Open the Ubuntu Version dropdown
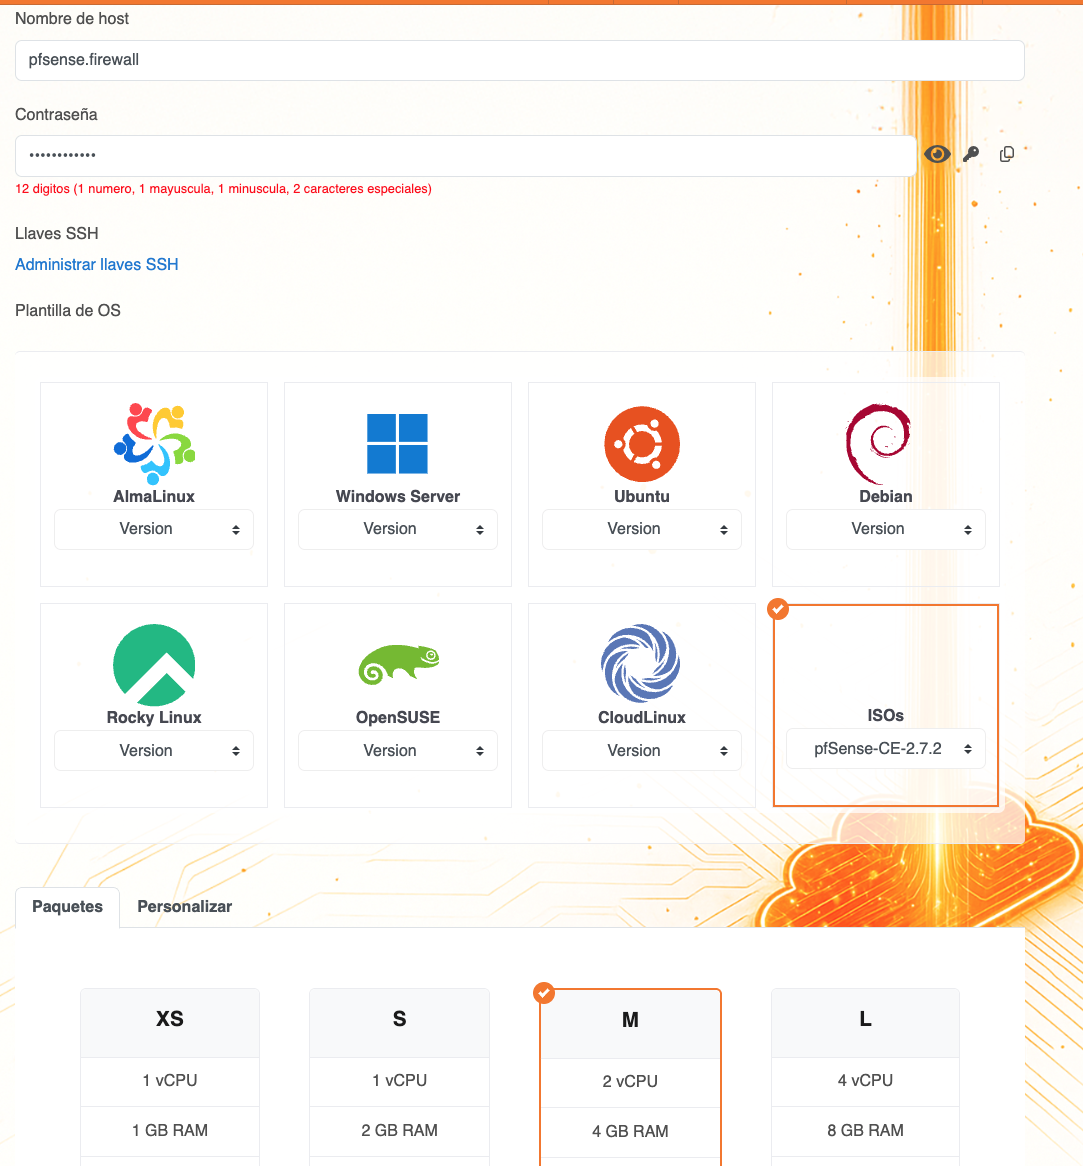 click(641, 529)
